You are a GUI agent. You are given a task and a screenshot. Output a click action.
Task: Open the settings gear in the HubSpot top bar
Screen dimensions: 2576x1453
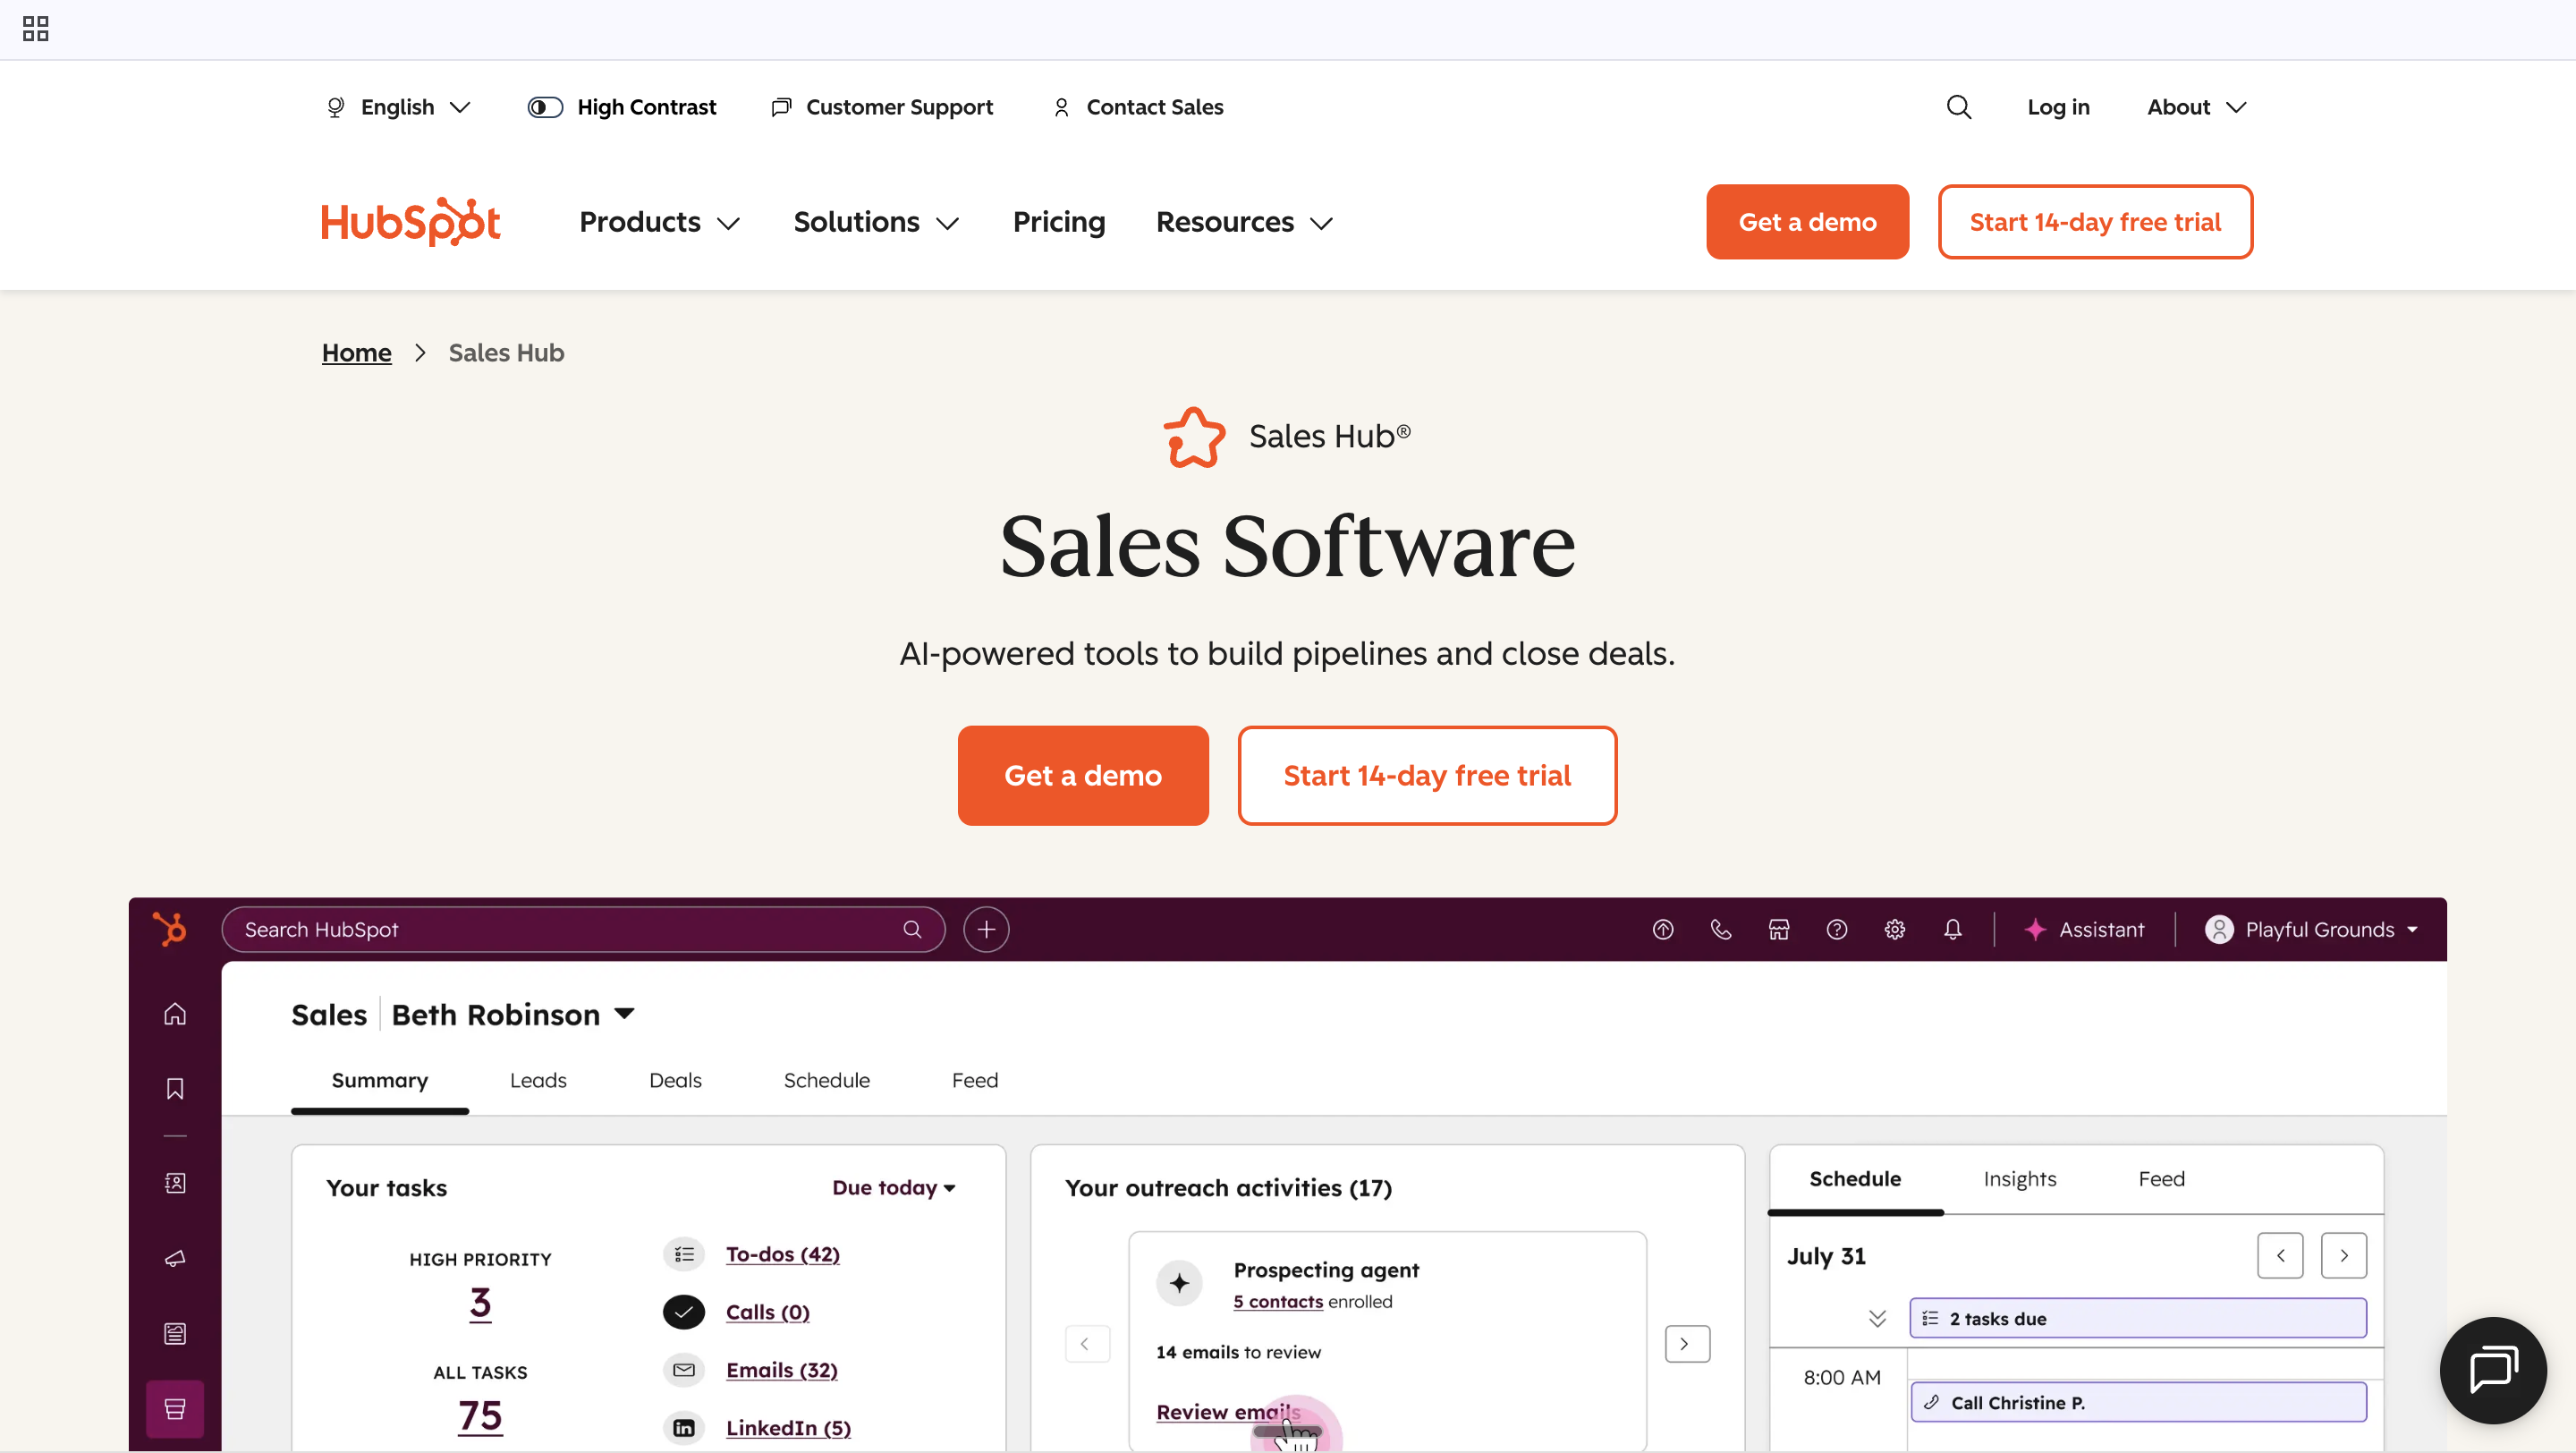point(1894,929)
